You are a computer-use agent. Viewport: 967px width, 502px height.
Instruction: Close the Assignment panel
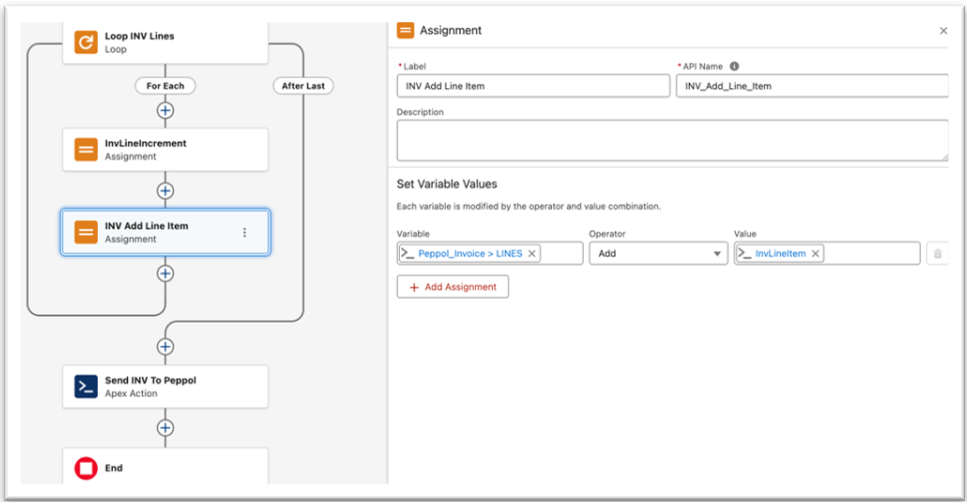[x=942, y=31]
